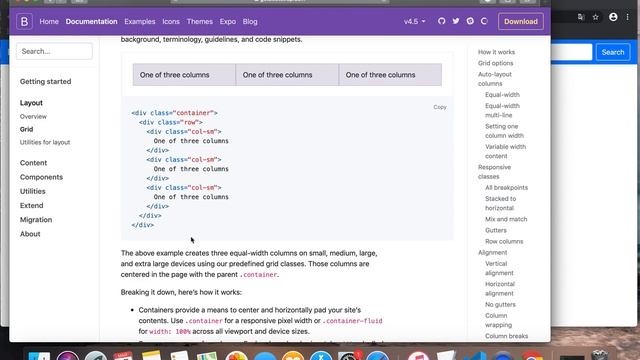Open Chrome's three-dot menu

(627, 17)
